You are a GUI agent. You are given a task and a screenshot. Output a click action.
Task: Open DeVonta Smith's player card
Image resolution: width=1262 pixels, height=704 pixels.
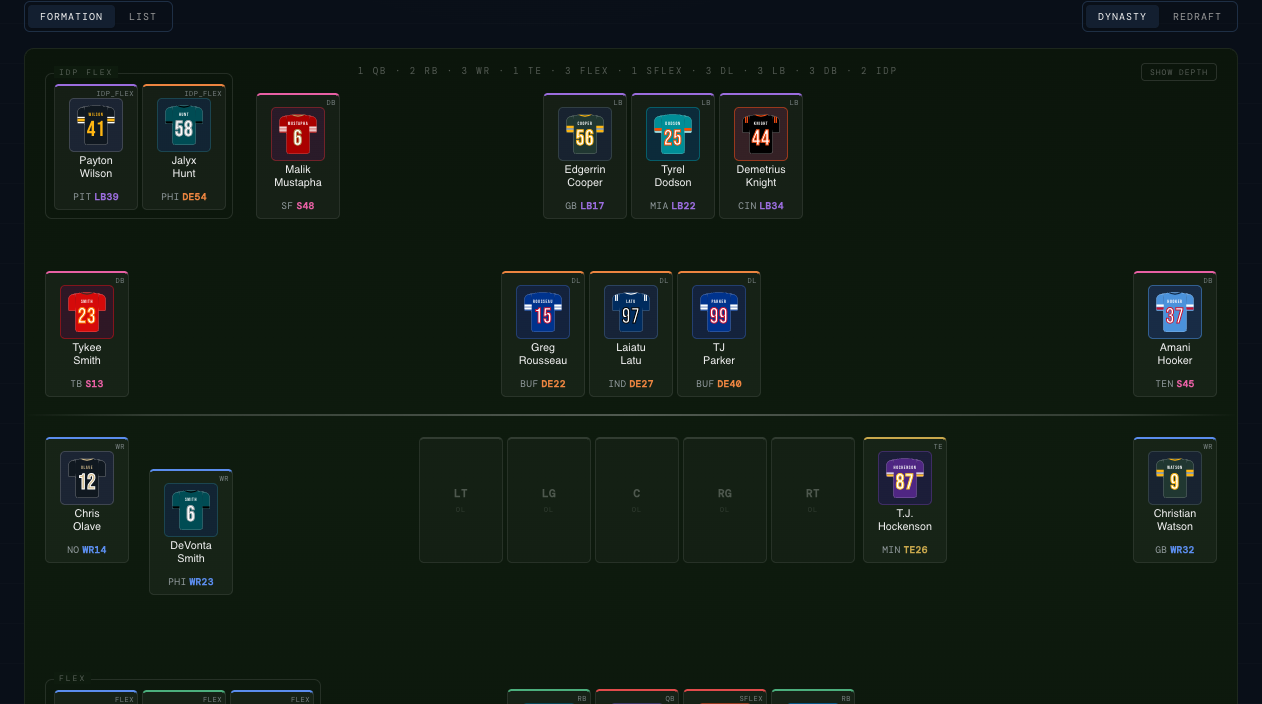pos(191,532)
